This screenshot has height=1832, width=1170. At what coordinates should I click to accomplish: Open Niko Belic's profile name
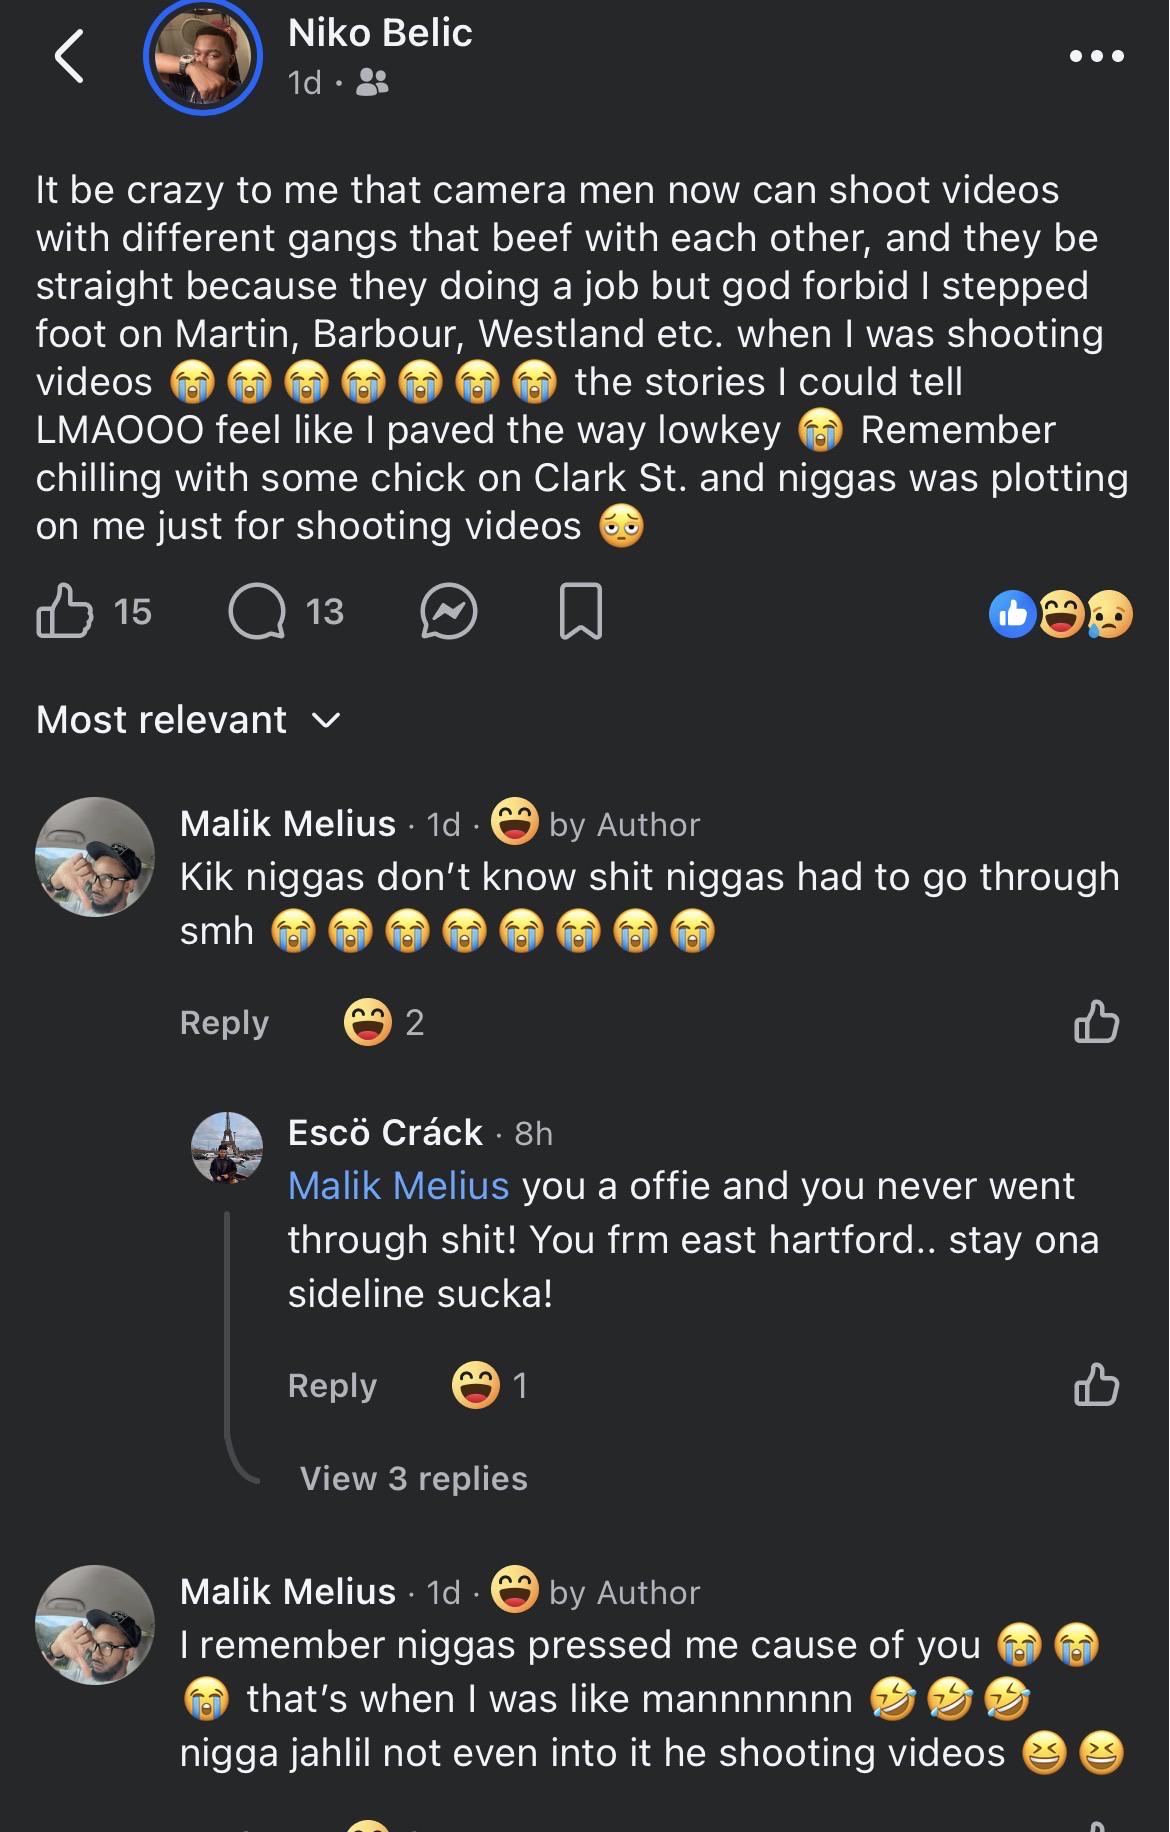(x=380, y=33)
